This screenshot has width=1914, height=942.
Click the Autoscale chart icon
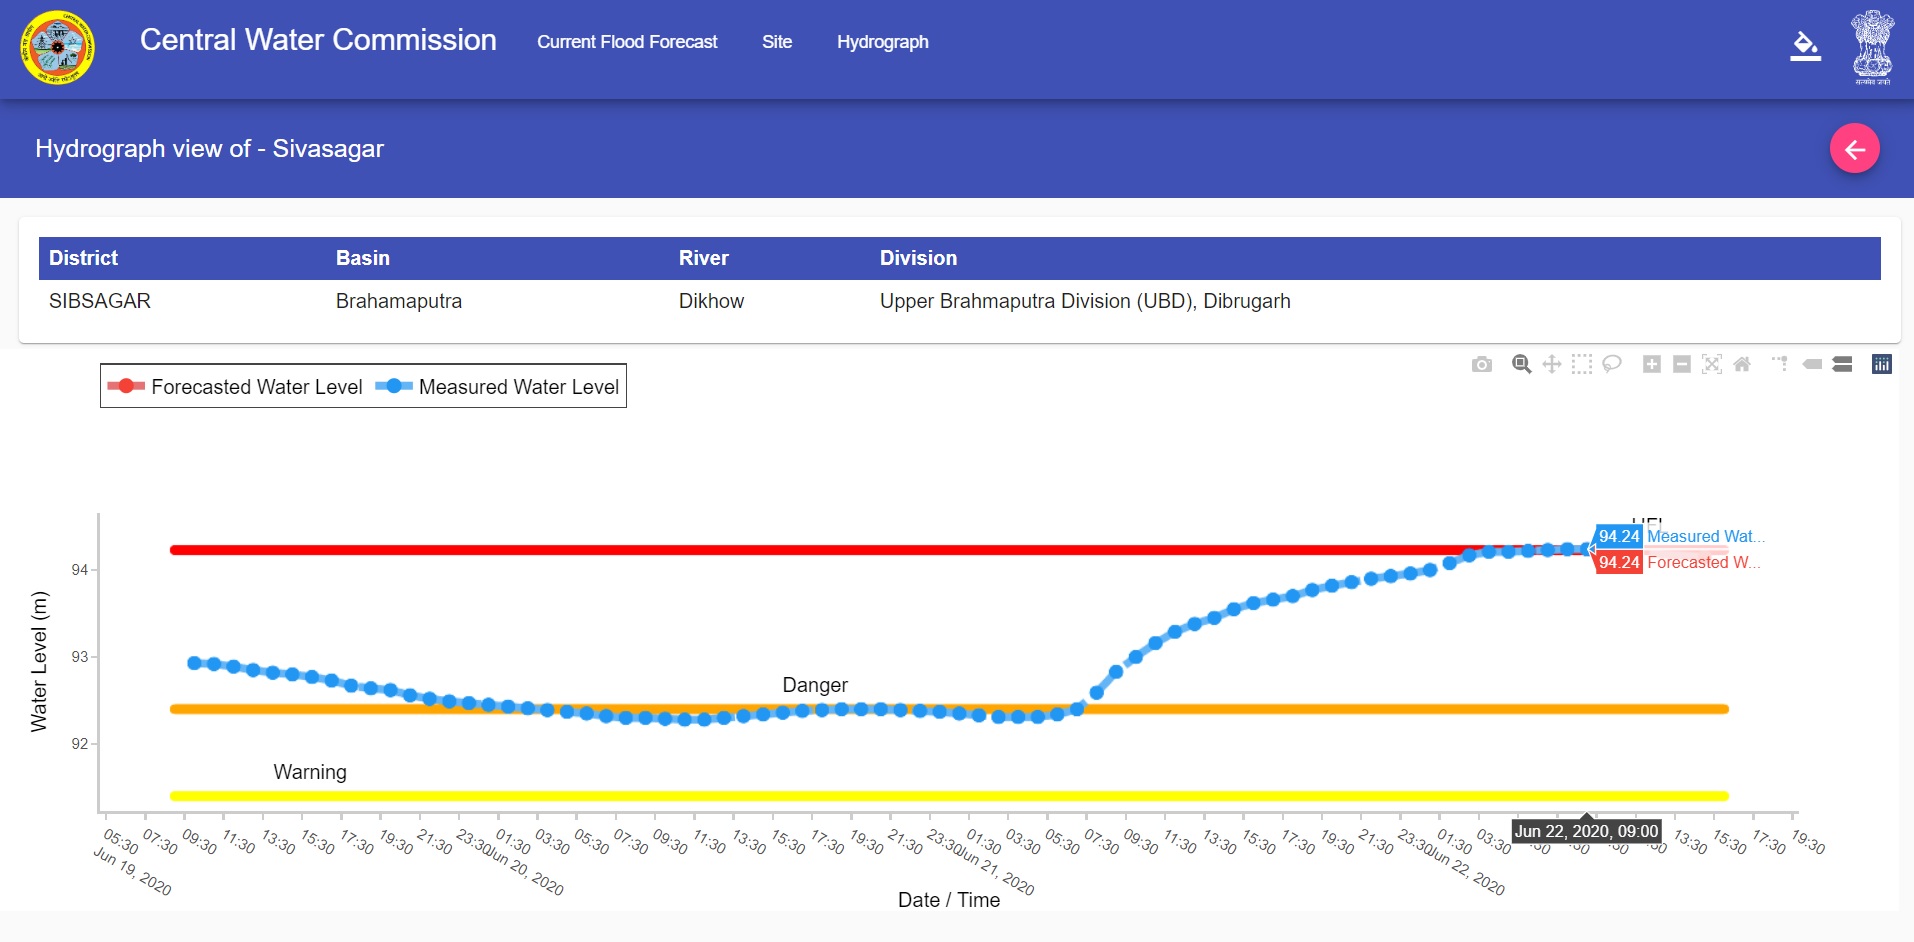point(1711,365)
